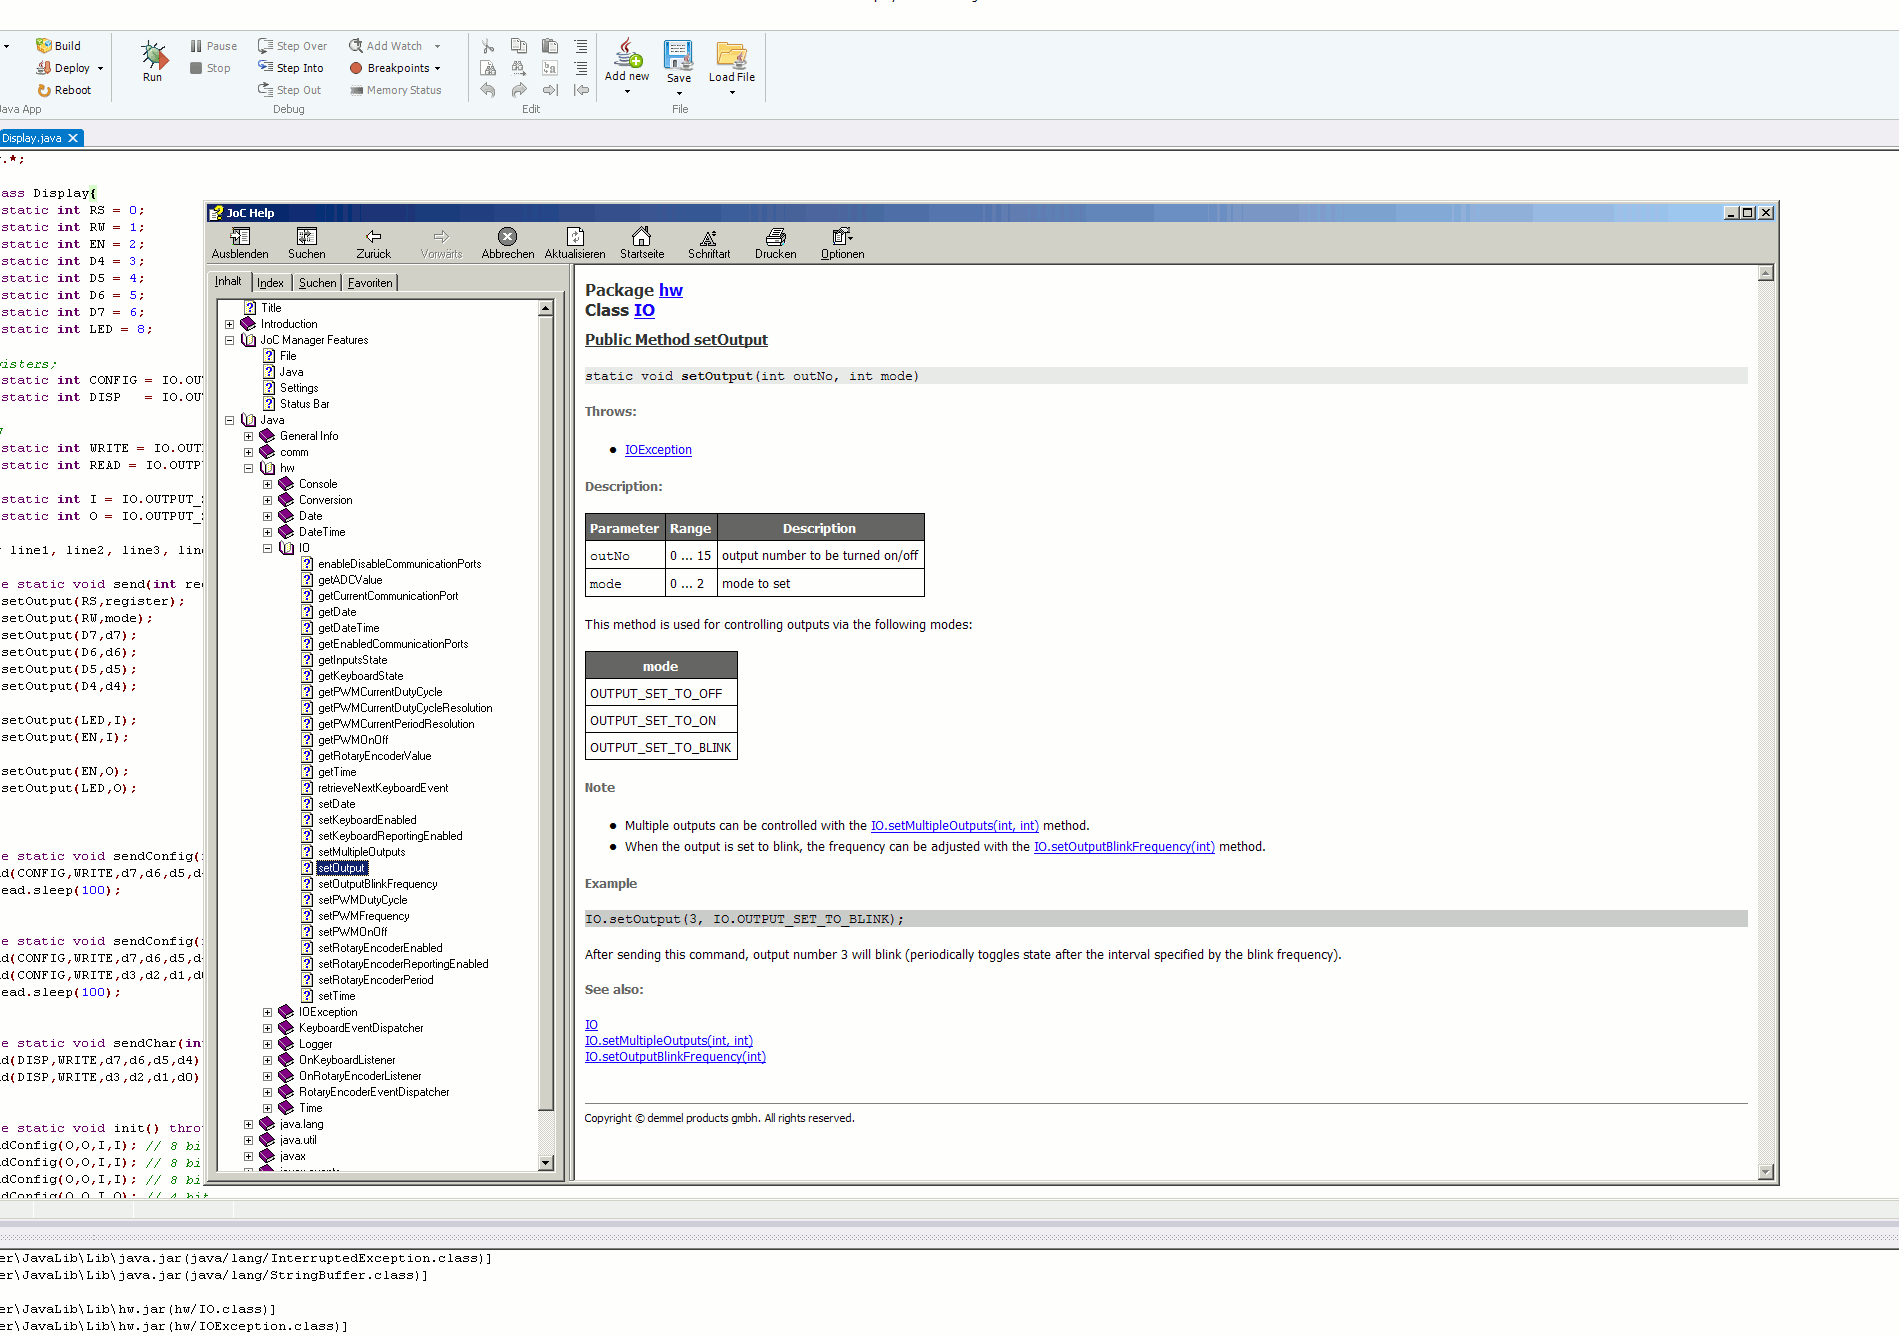Expand the IOException tree node
The image size is (1899, 1336).
[x=268, y=1012]
